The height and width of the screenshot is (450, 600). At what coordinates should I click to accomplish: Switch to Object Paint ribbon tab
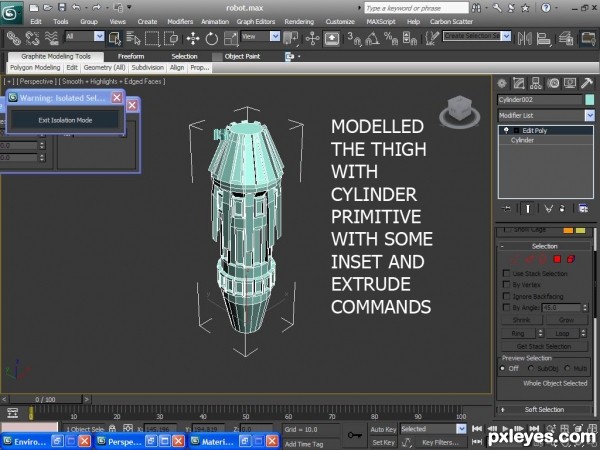tap(242, 56)
